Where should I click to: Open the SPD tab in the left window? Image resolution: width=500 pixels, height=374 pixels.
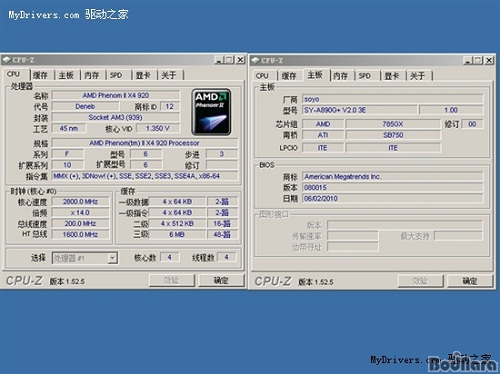pyautogui.click(x=116, y=75)
